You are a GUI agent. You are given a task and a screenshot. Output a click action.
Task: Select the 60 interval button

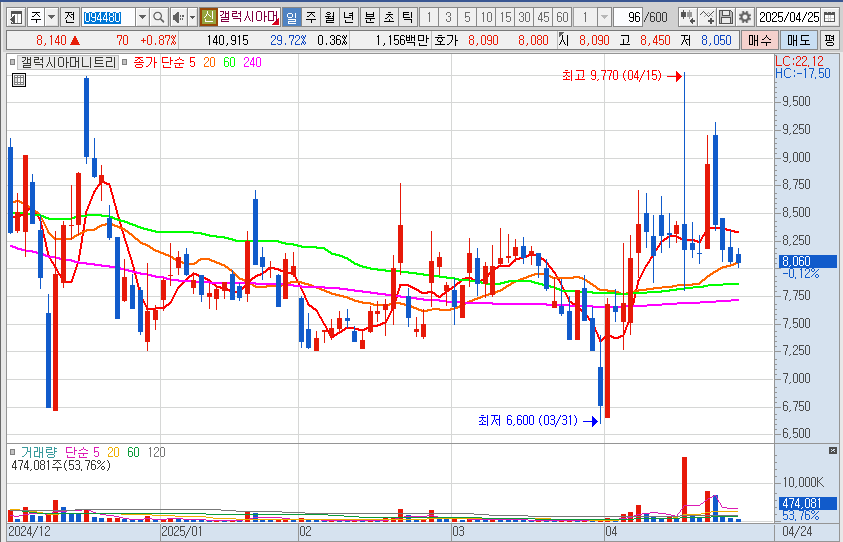pos(562,18)
